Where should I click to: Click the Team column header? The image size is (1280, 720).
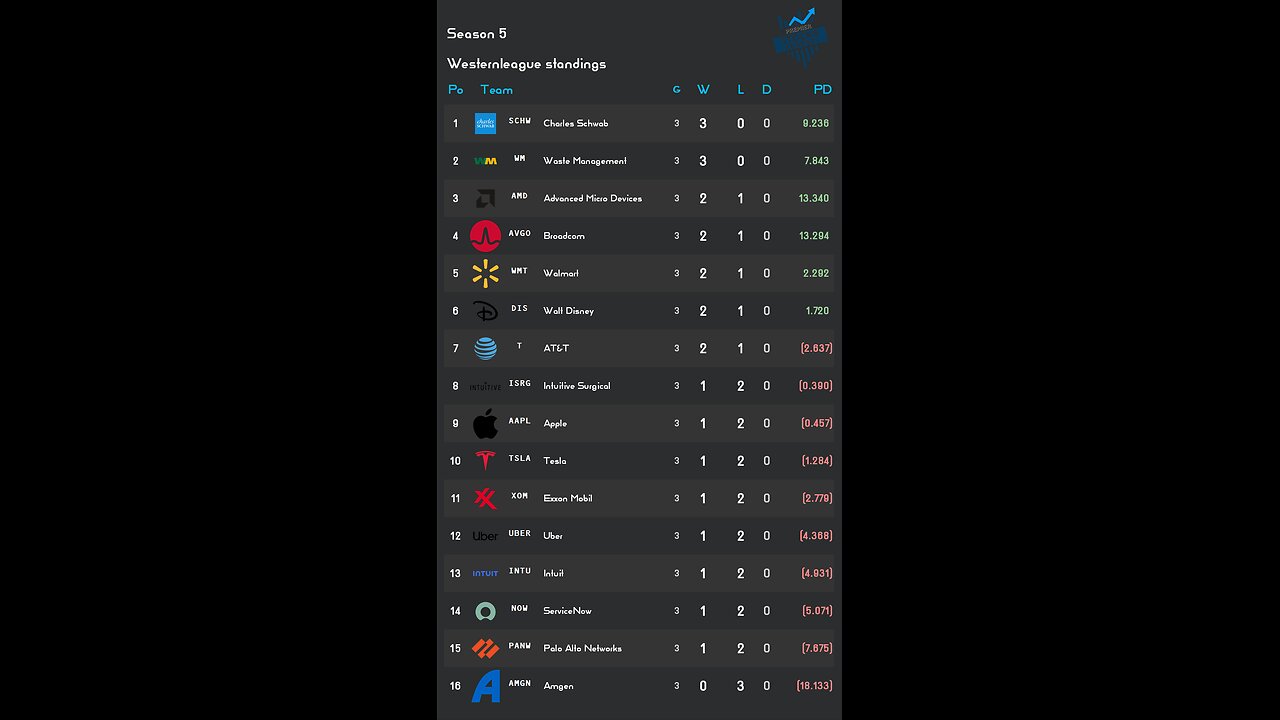tap(496, 90)
